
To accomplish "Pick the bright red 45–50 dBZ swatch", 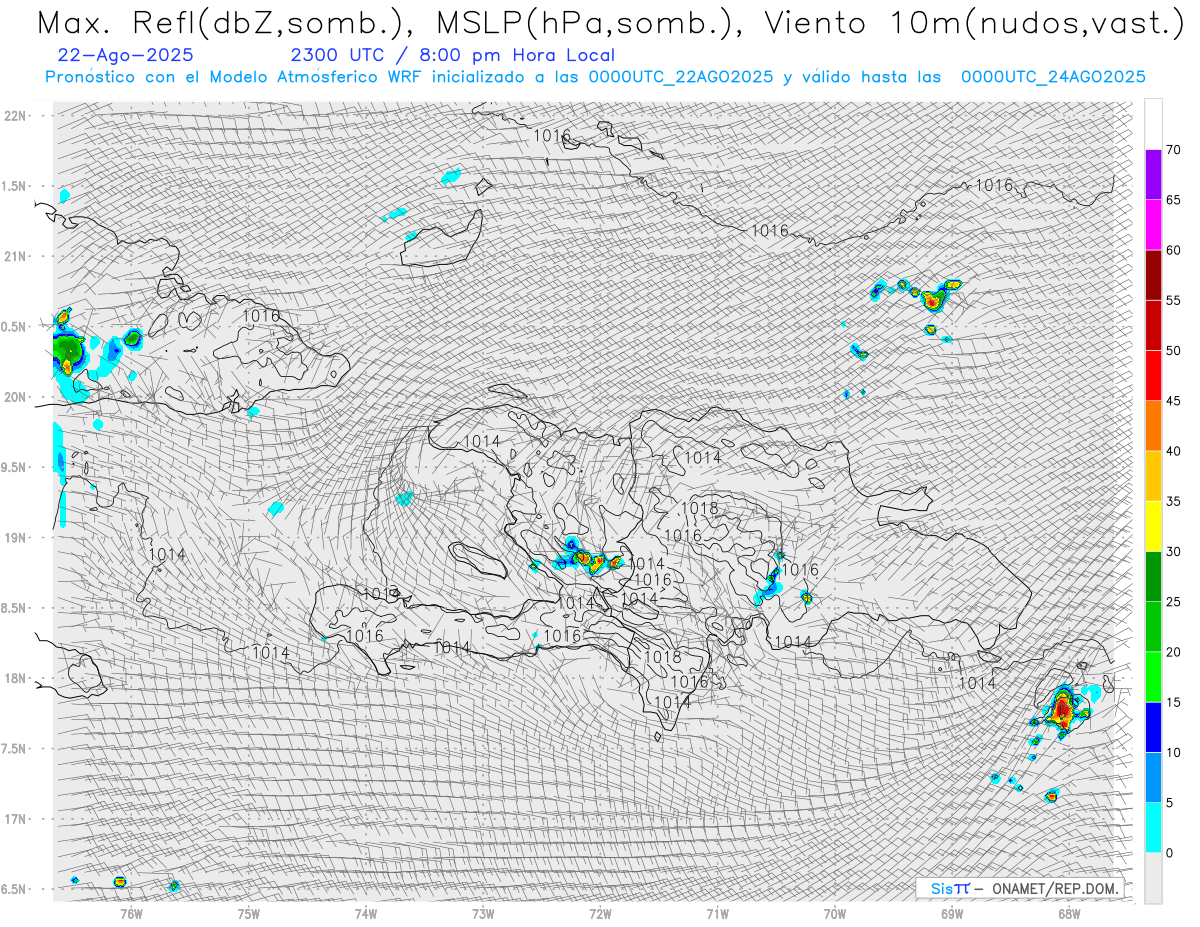I will [1153, 376].
